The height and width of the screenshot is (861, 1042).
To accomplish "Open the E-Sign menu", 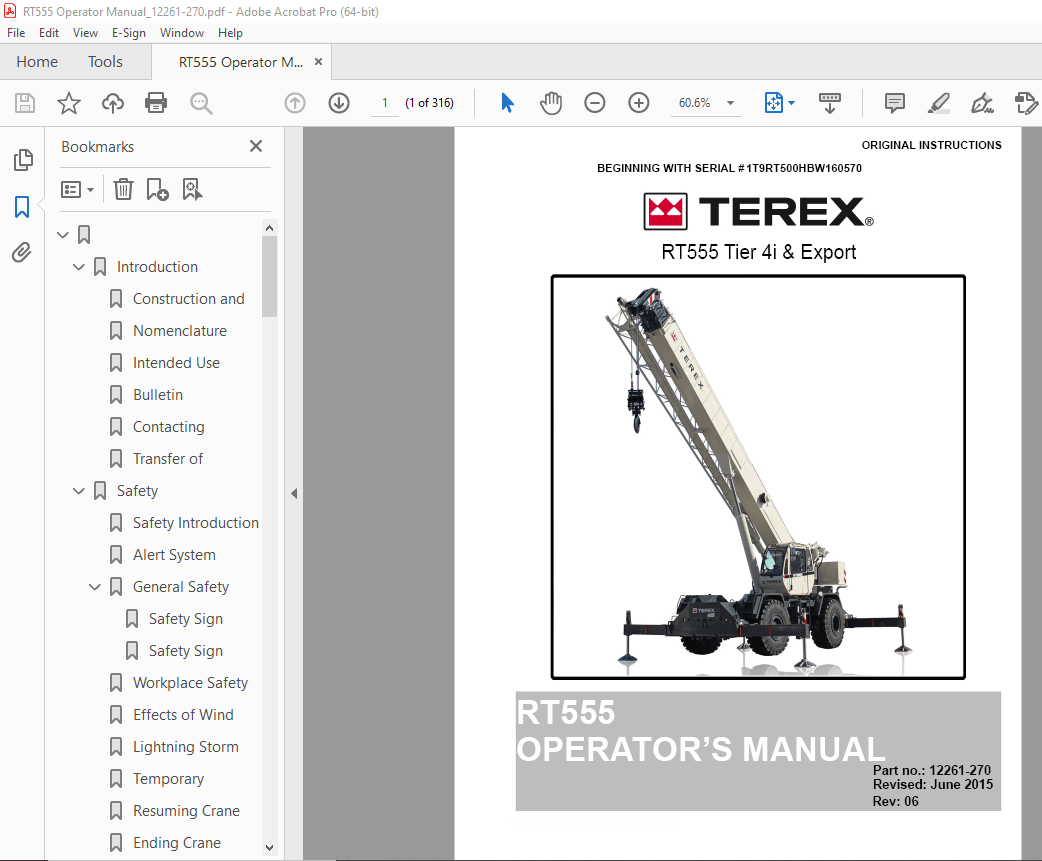I will tap(128, 32).
